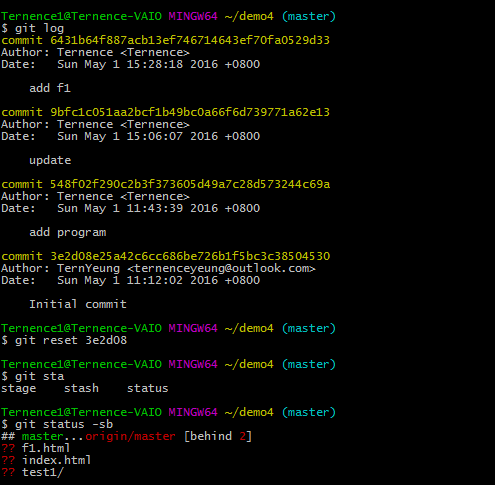This screenshot has width=495, height=485.
Task: Click the 'stage' completion suggestion
Action: click(x=19, y=388)
